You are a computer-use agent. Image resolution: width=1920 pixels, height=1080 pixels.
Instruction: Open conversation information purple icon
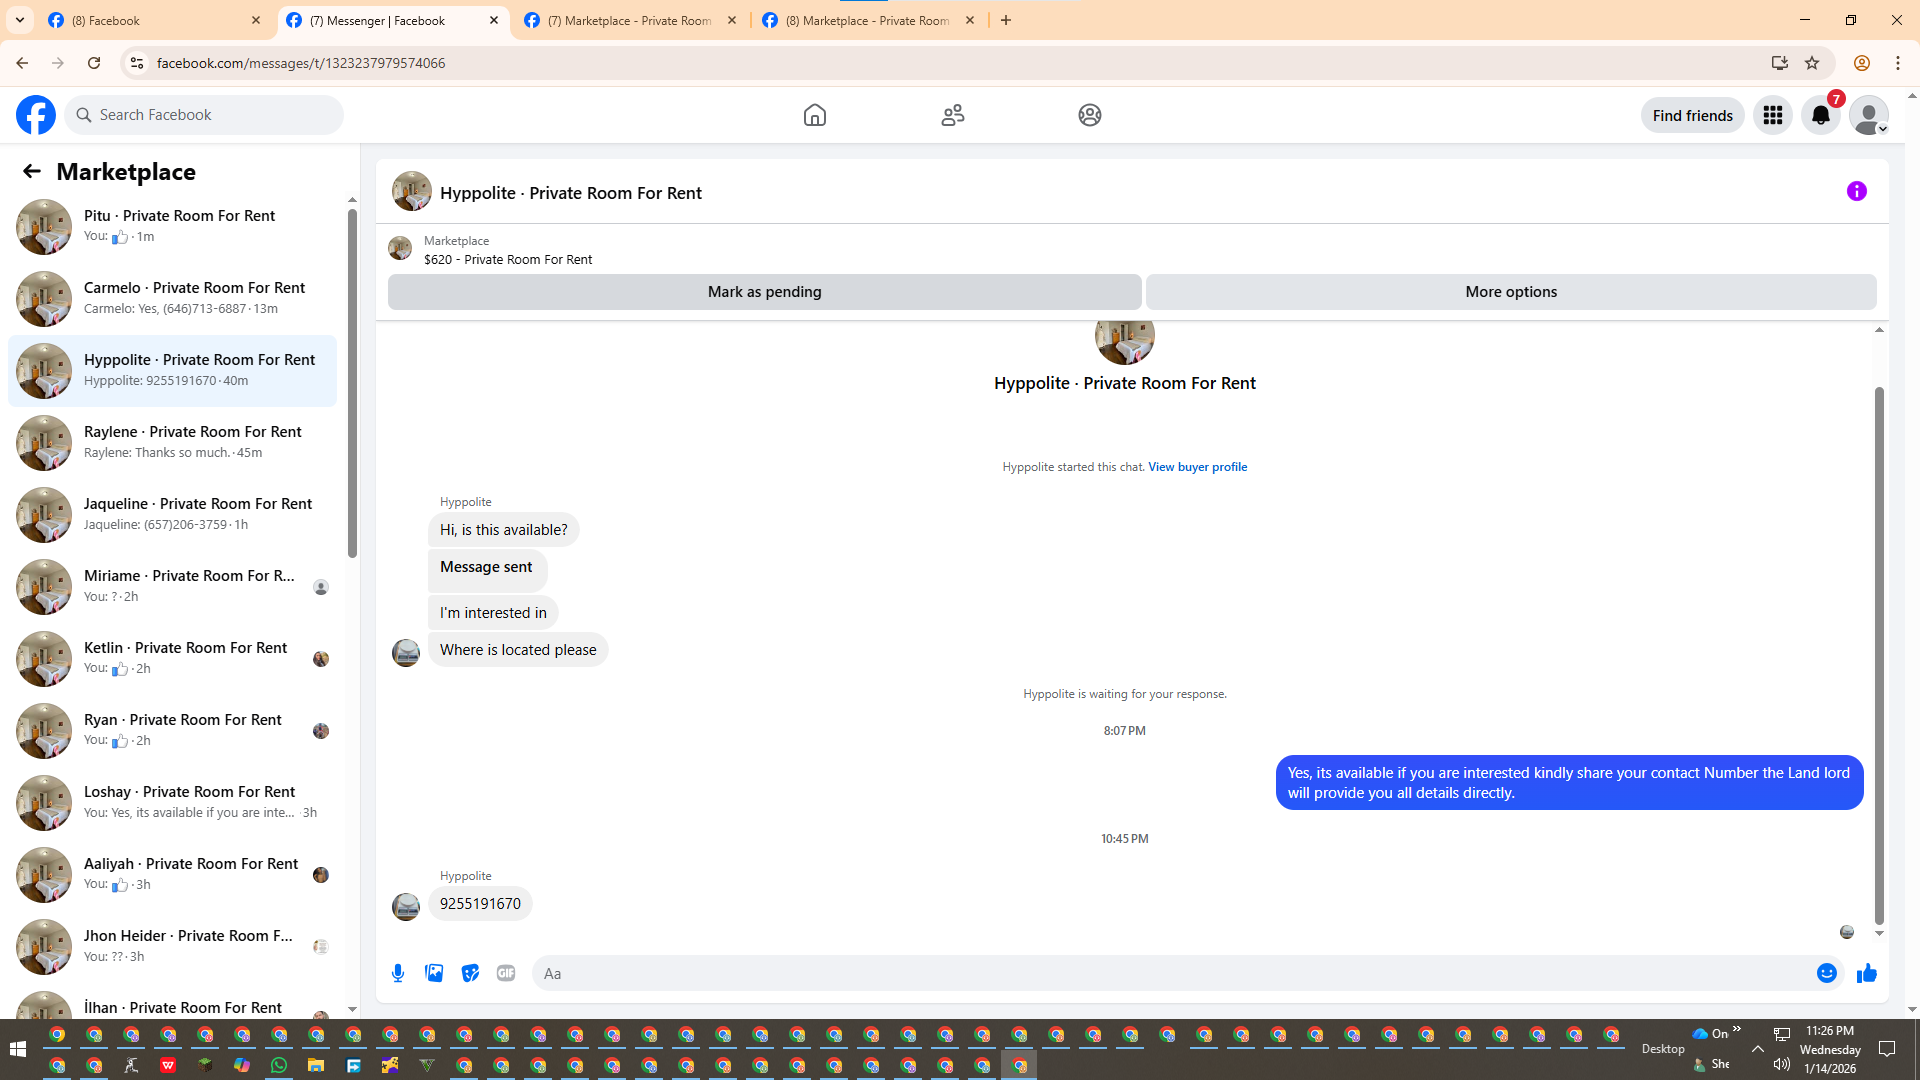[1856, 191]
